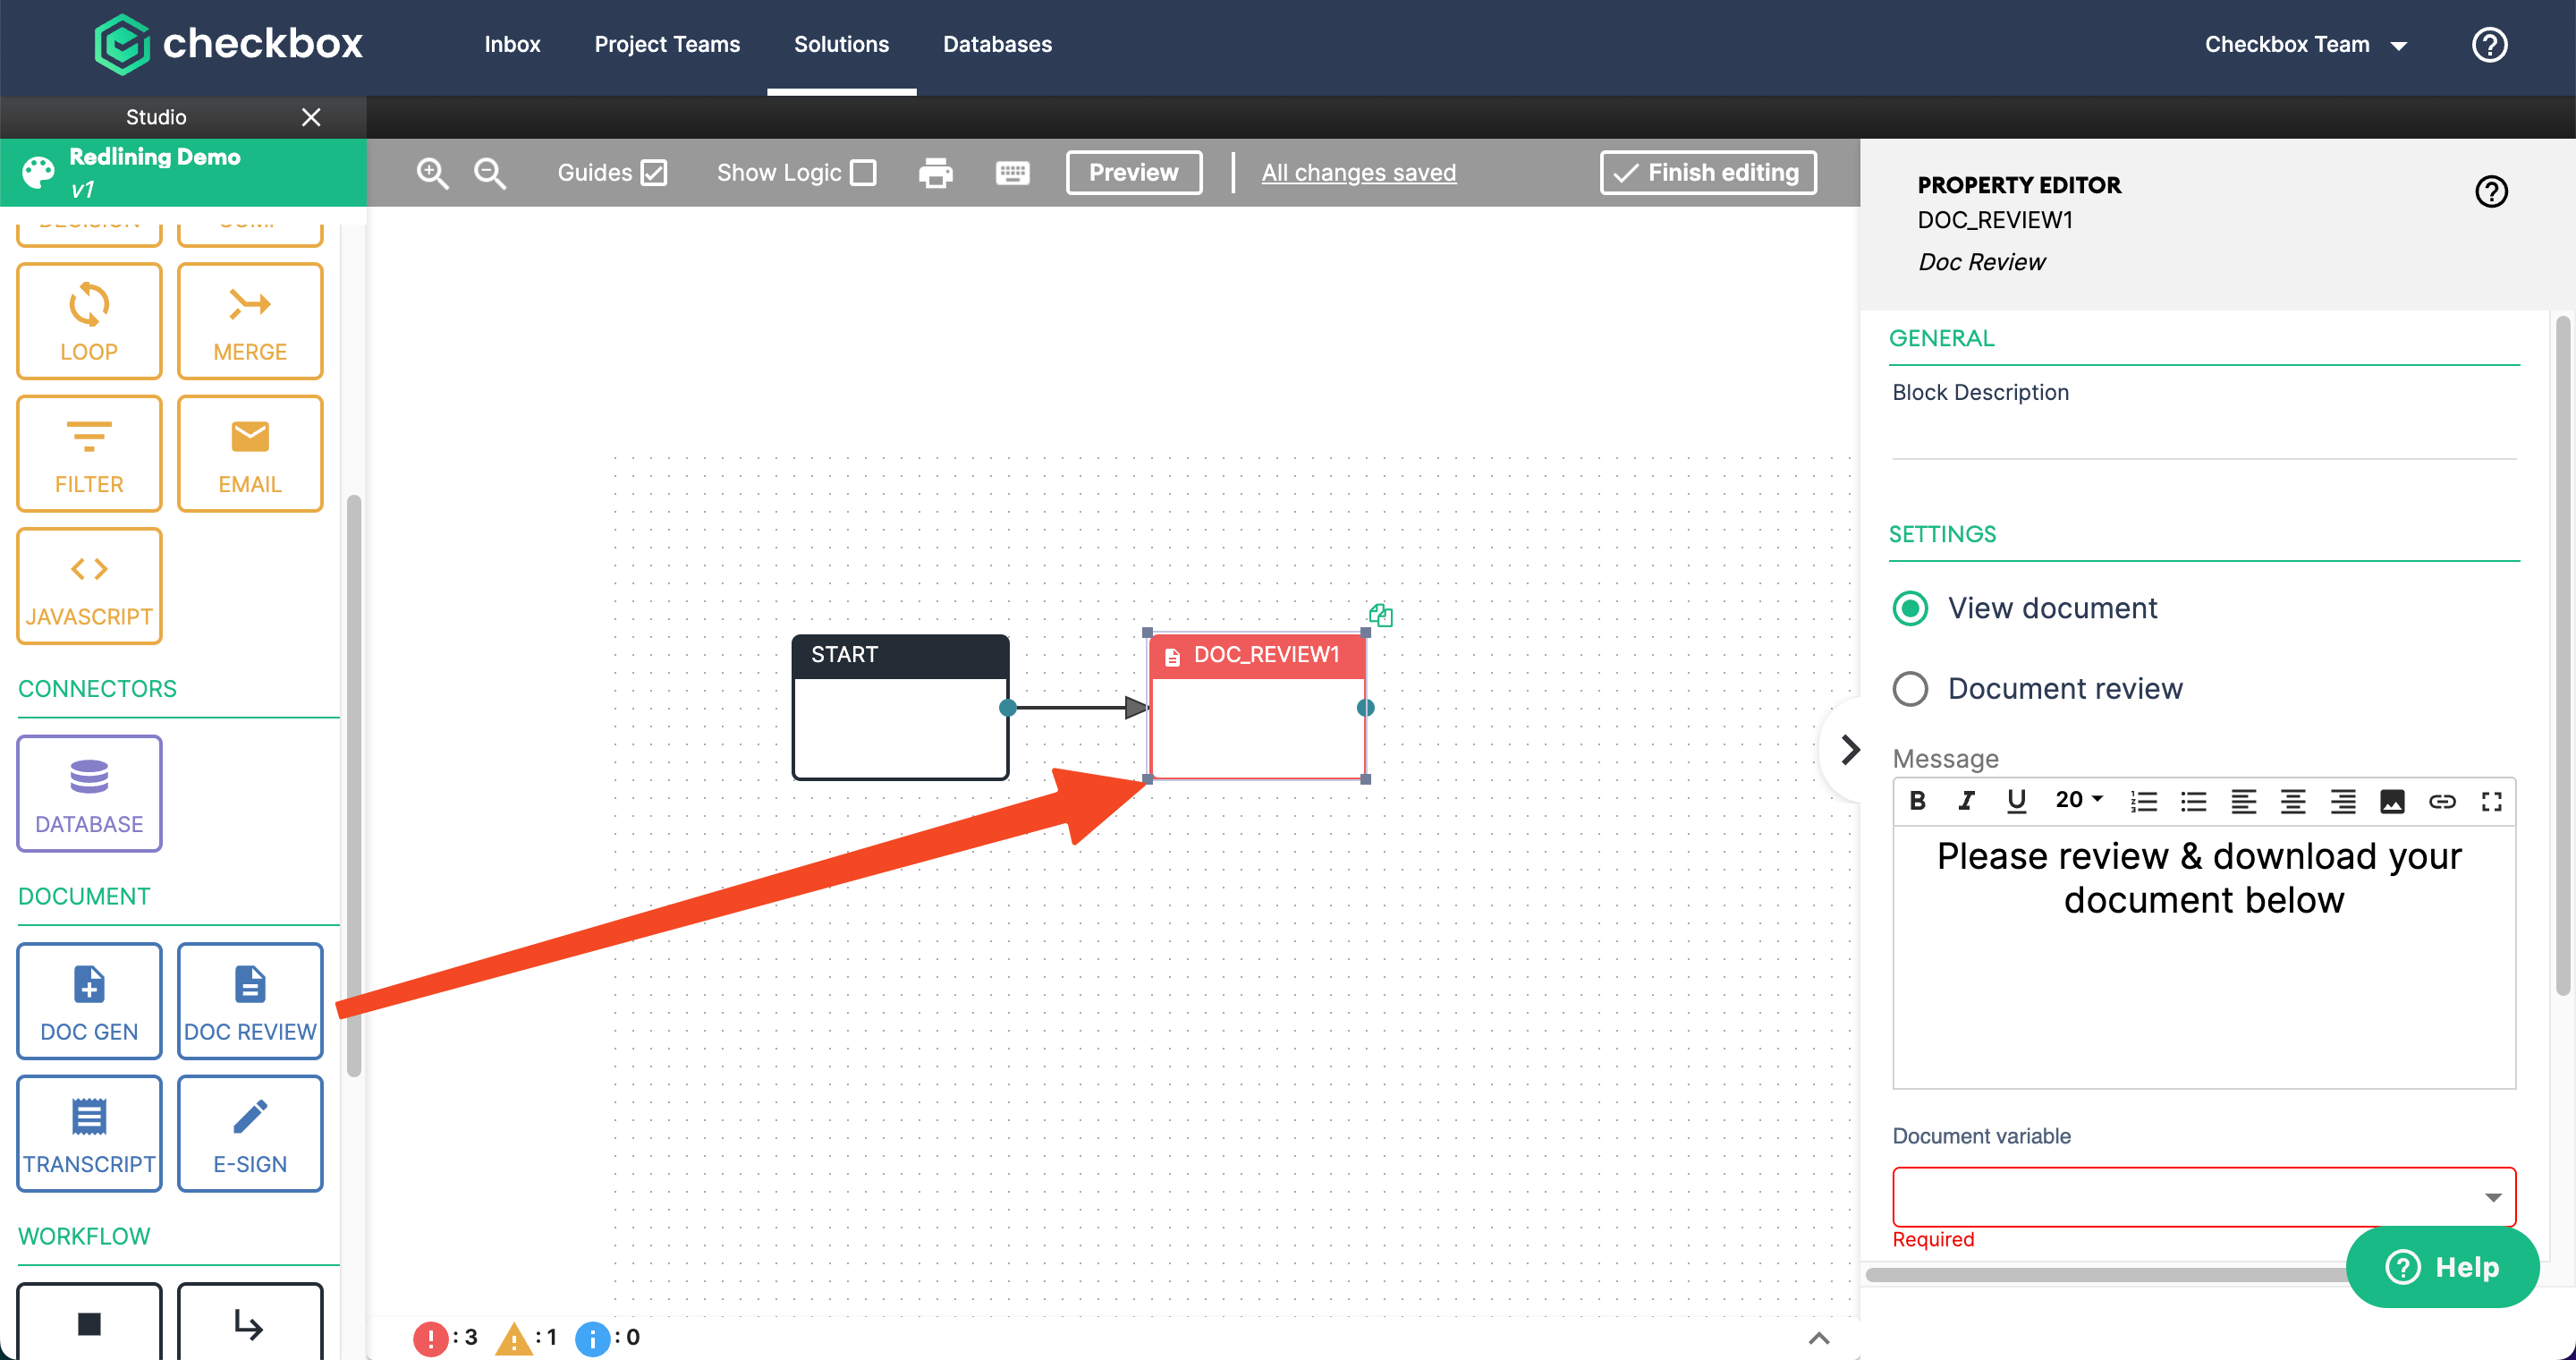This screenshot has height=1360, width=2576.
Task: Select the Loop block tool
Action: tap(89, 321)
